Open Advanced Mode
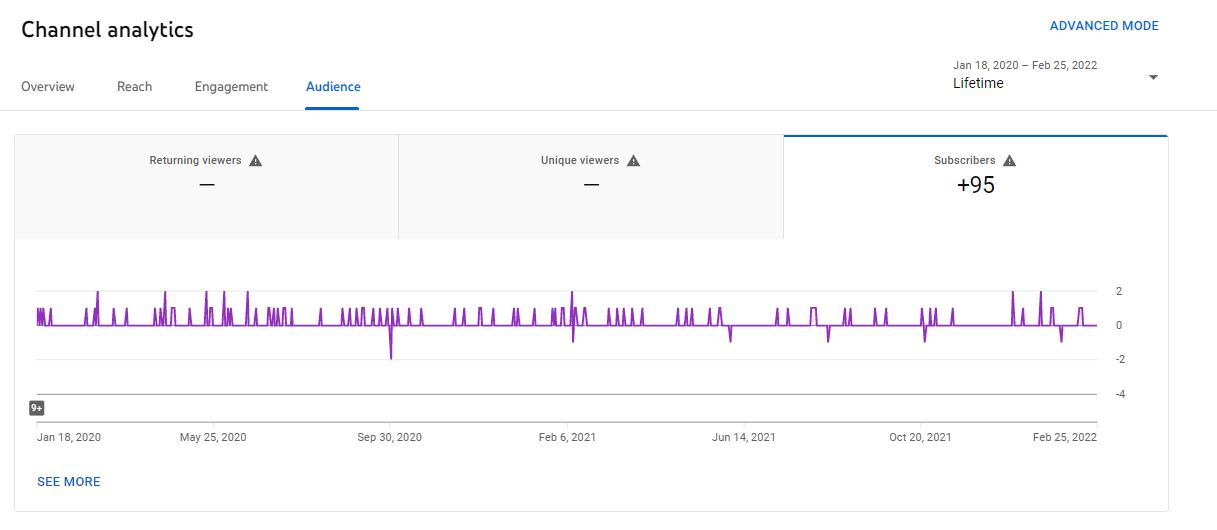 tap(1104, 26)
